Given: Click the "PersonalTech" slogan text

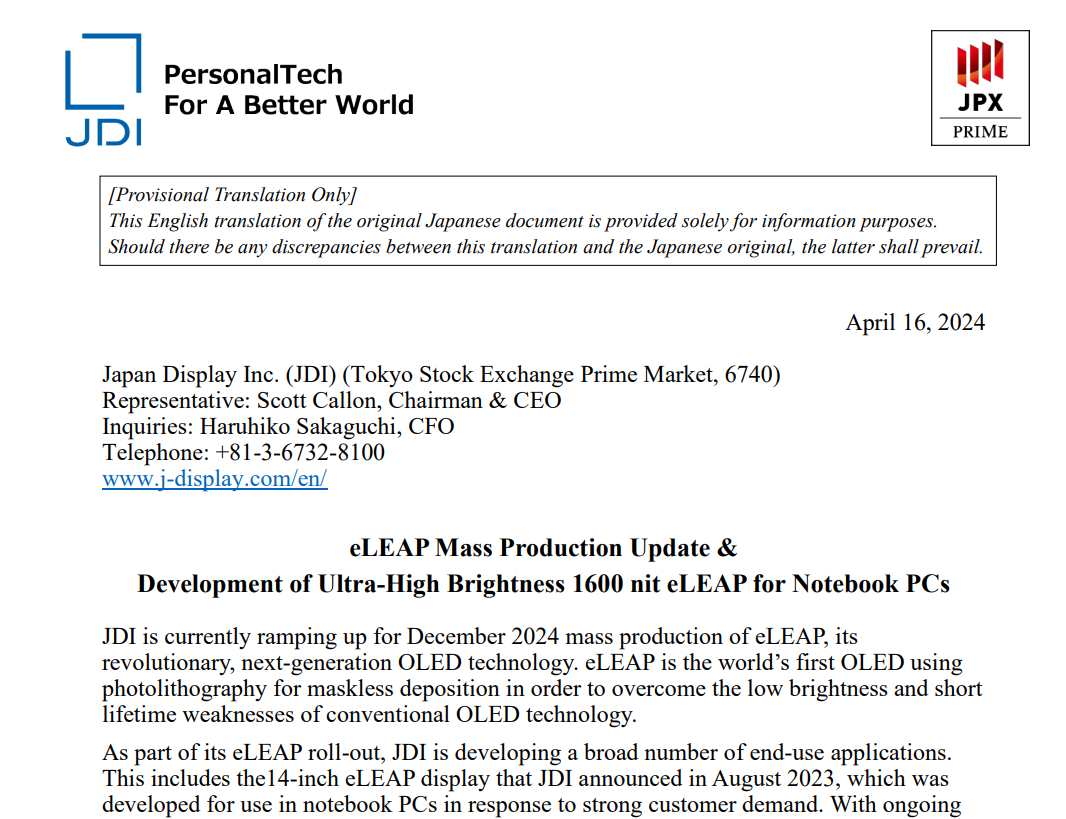Looking at the screenshot, I should pyautogui.click(x=252, y=74).
